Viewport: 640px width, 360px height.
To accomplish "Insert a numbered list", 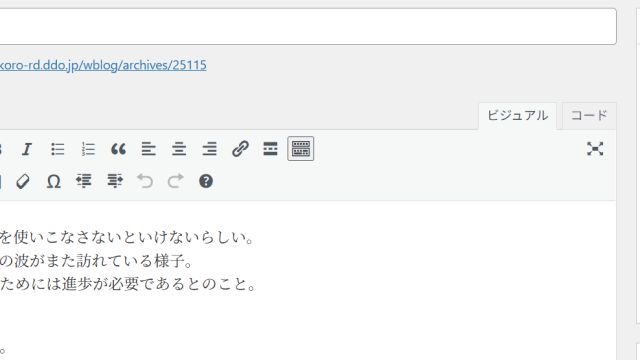I will (88, 149).
